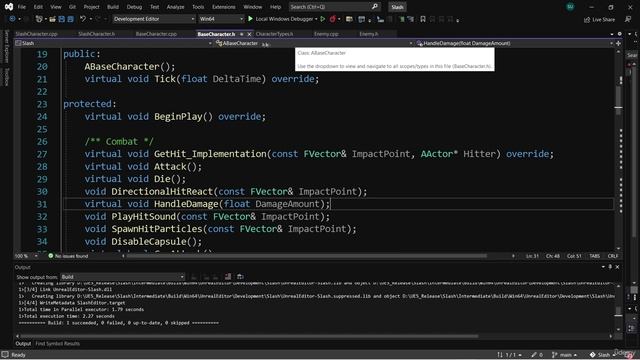Click the Output panel horizontal scrollbar
Image resolution: width=640 pixels, height=360 pixels.
pos(249,336)
